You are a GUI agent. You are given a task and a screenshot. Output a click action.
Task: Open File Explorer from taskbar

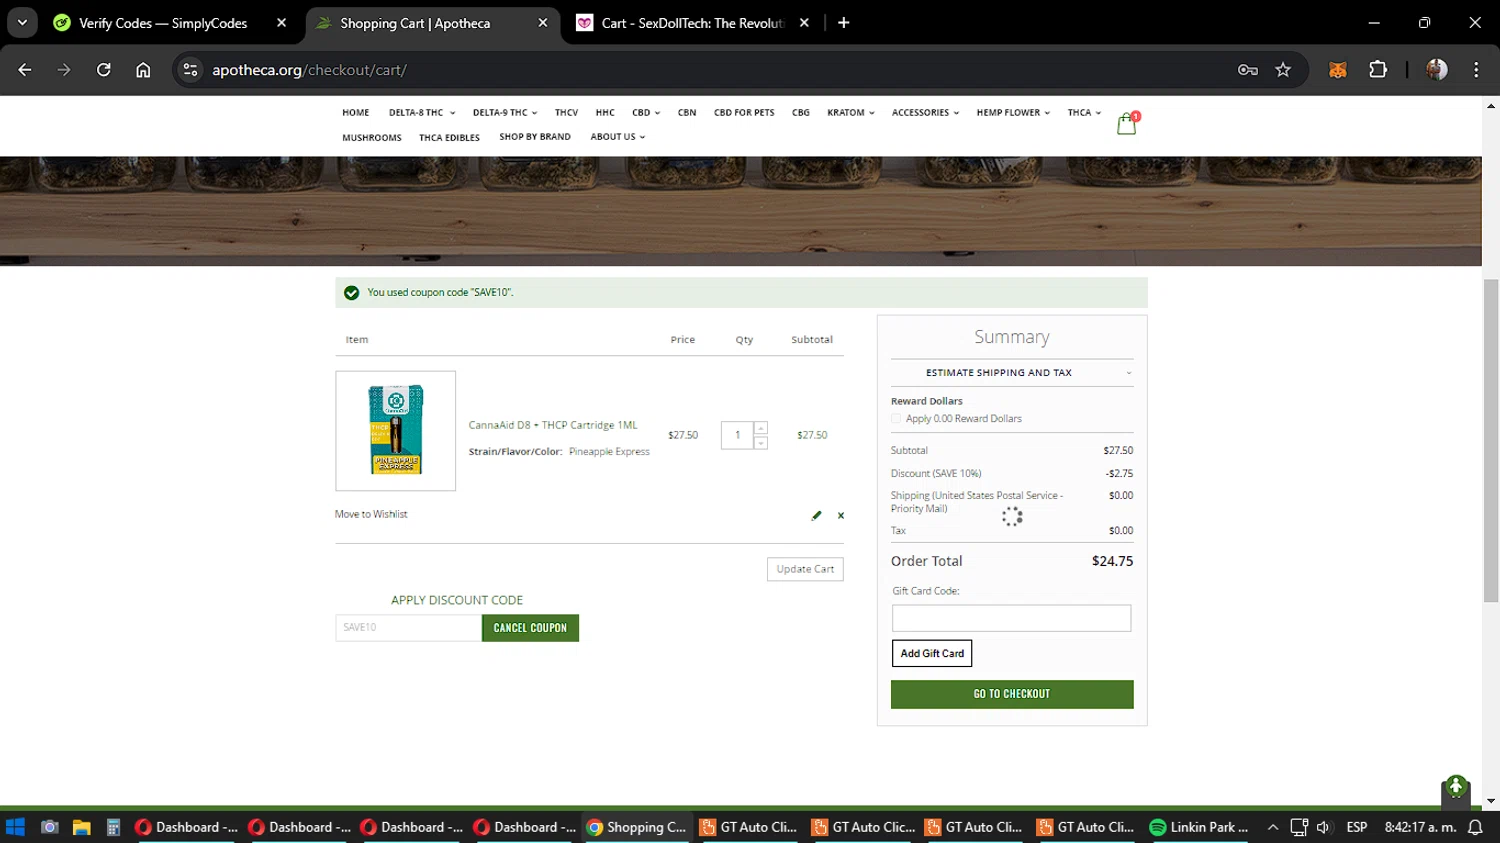pyautogui.click(x=81, y=827)
